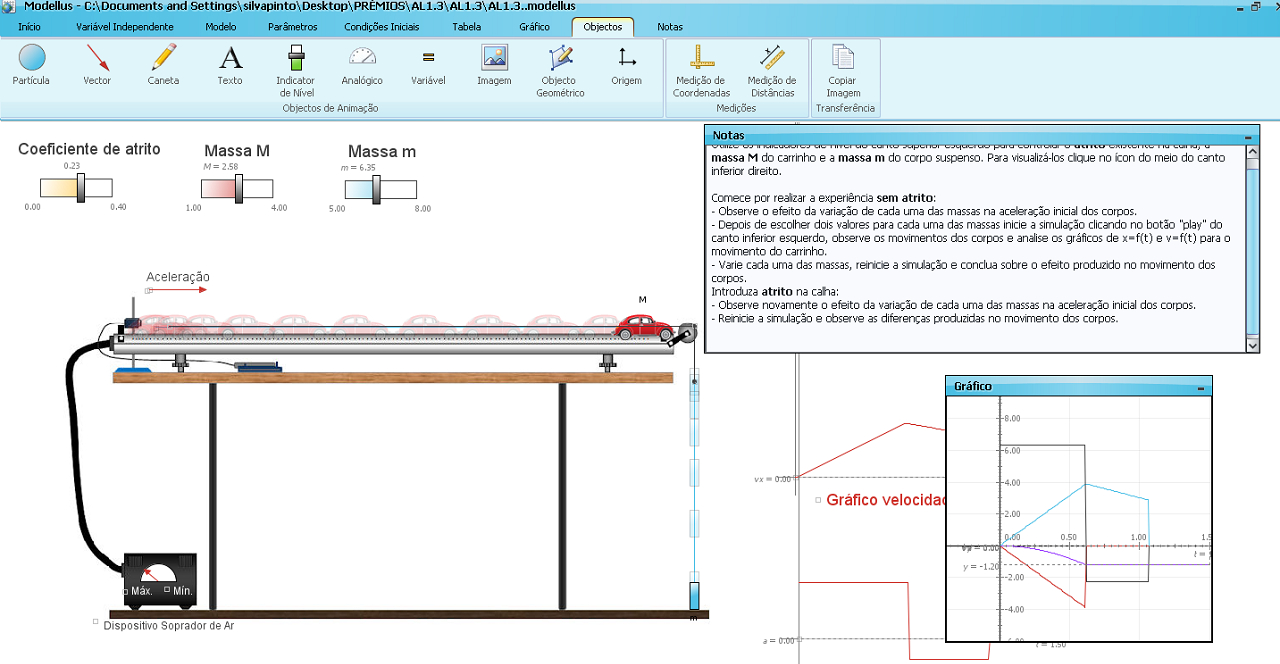Open the Notas ribbon tab
This screenshot has width=1280, height=664.
[x=670, y=27]
